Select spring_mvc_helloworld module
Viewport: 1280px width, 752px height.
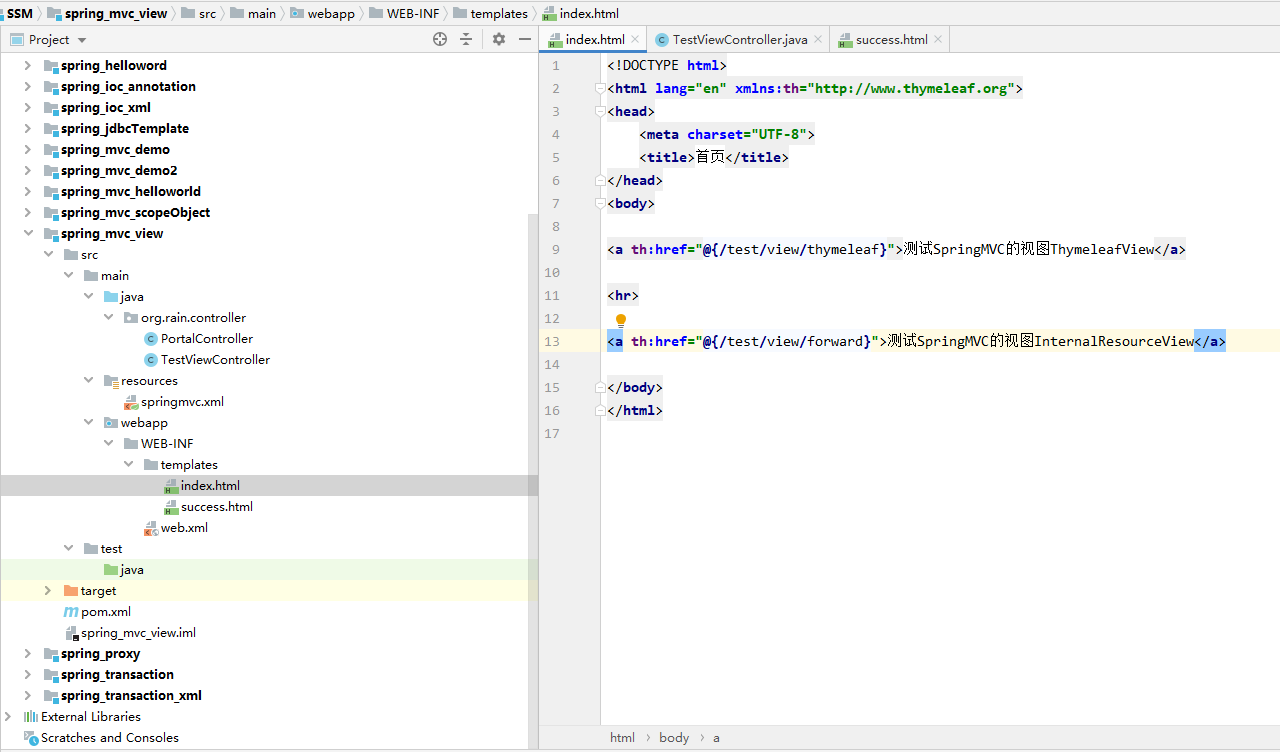[x=130, y=192]
